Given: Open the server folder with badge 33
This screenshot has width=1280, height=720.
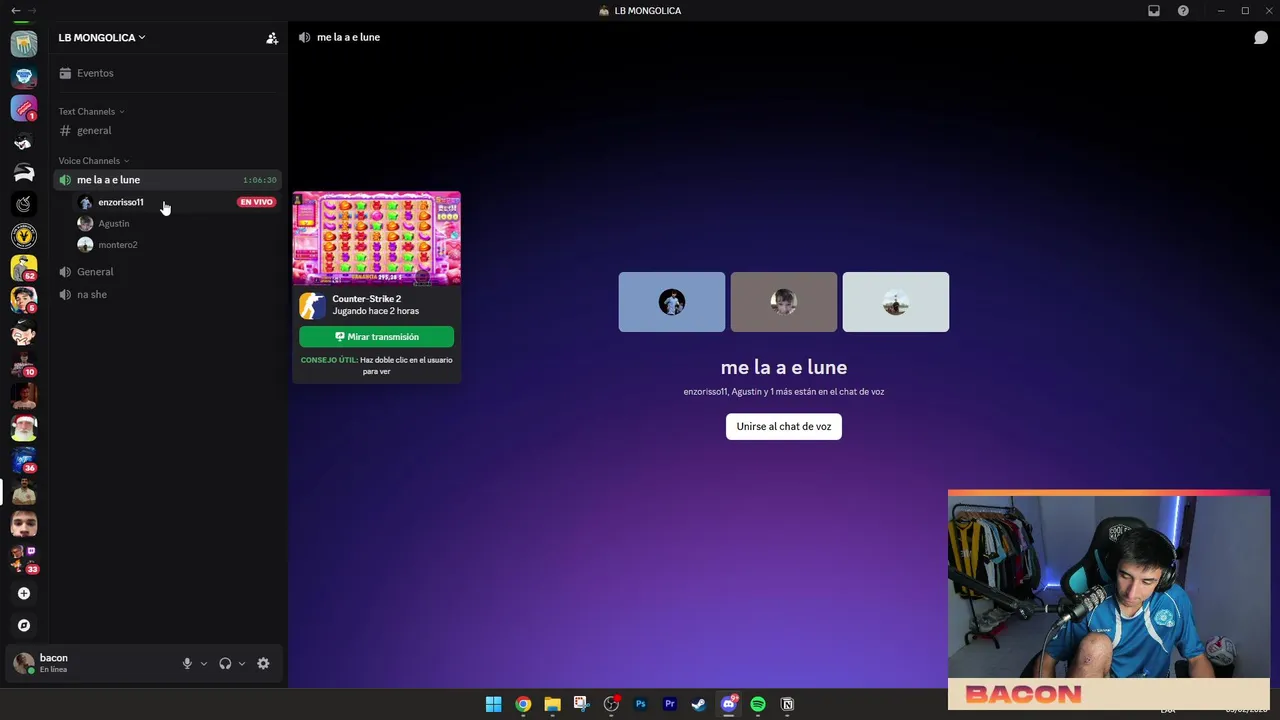Looking at the screenshot, I should pyautogui.click(x=24, y=558).
